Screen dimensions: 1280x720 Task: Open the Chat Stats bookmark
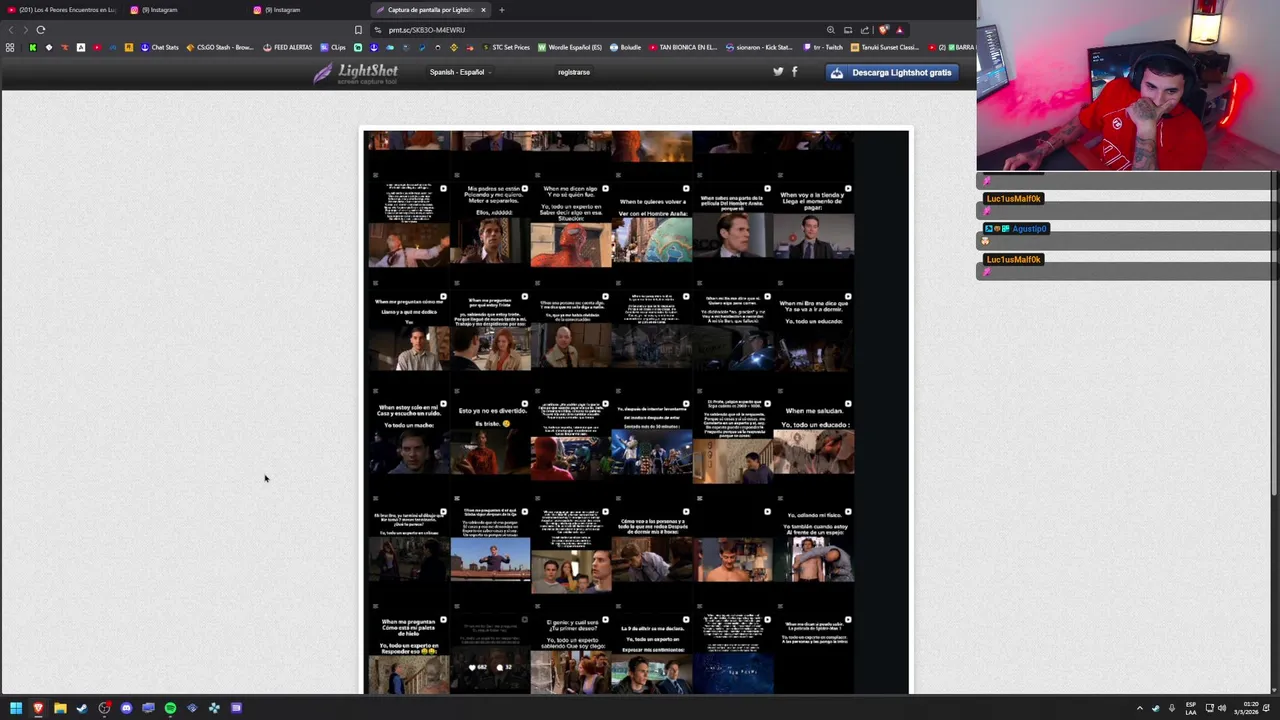[x=159, y=47]
